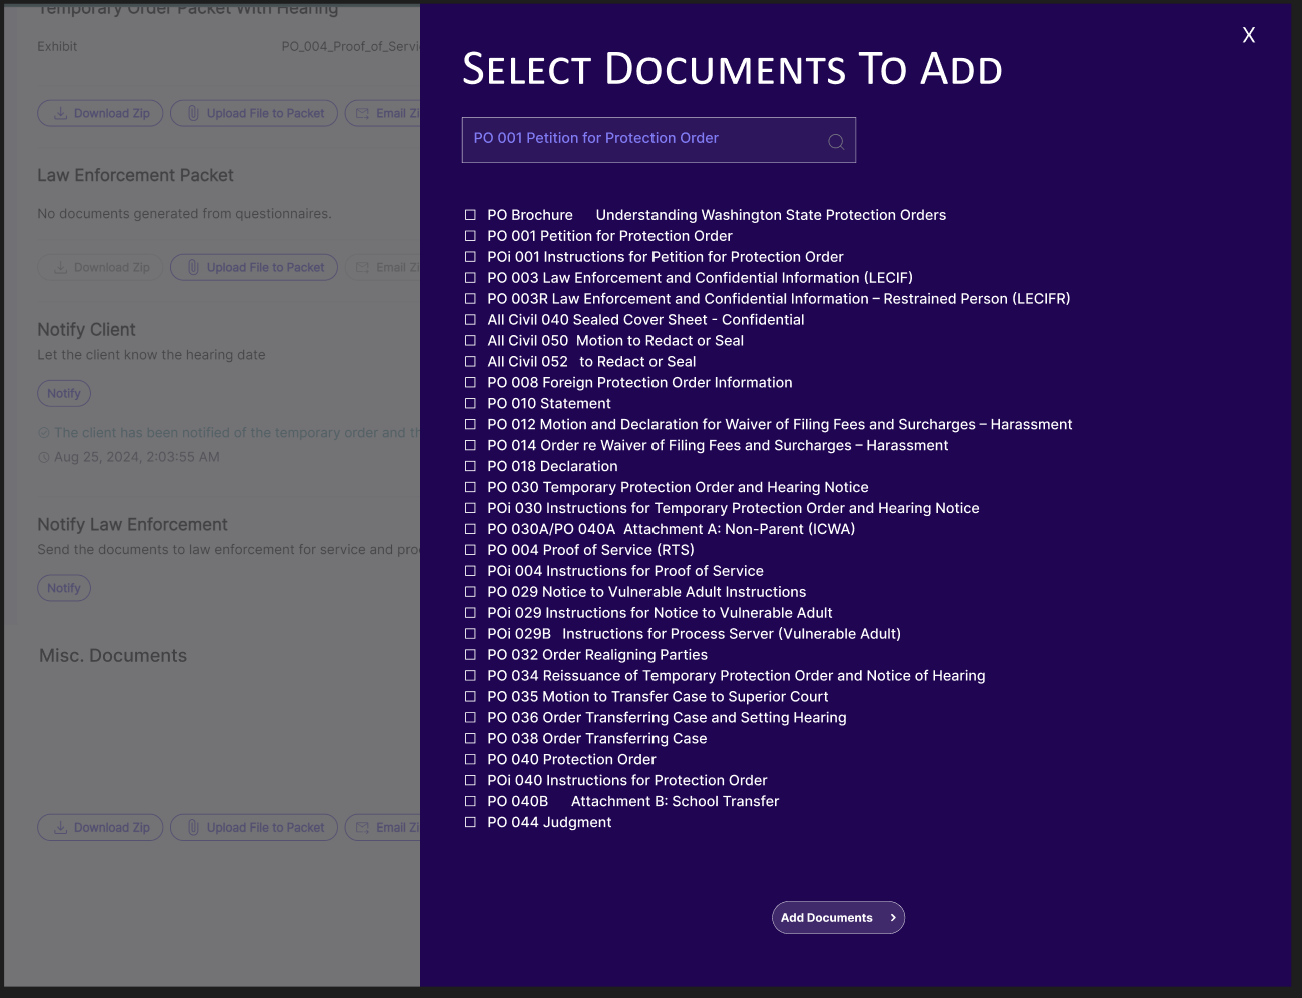The height and width of the screenshot is (998, 1302).
Task: Click the checkmark icon beside the client notified message
Action: 43,432
